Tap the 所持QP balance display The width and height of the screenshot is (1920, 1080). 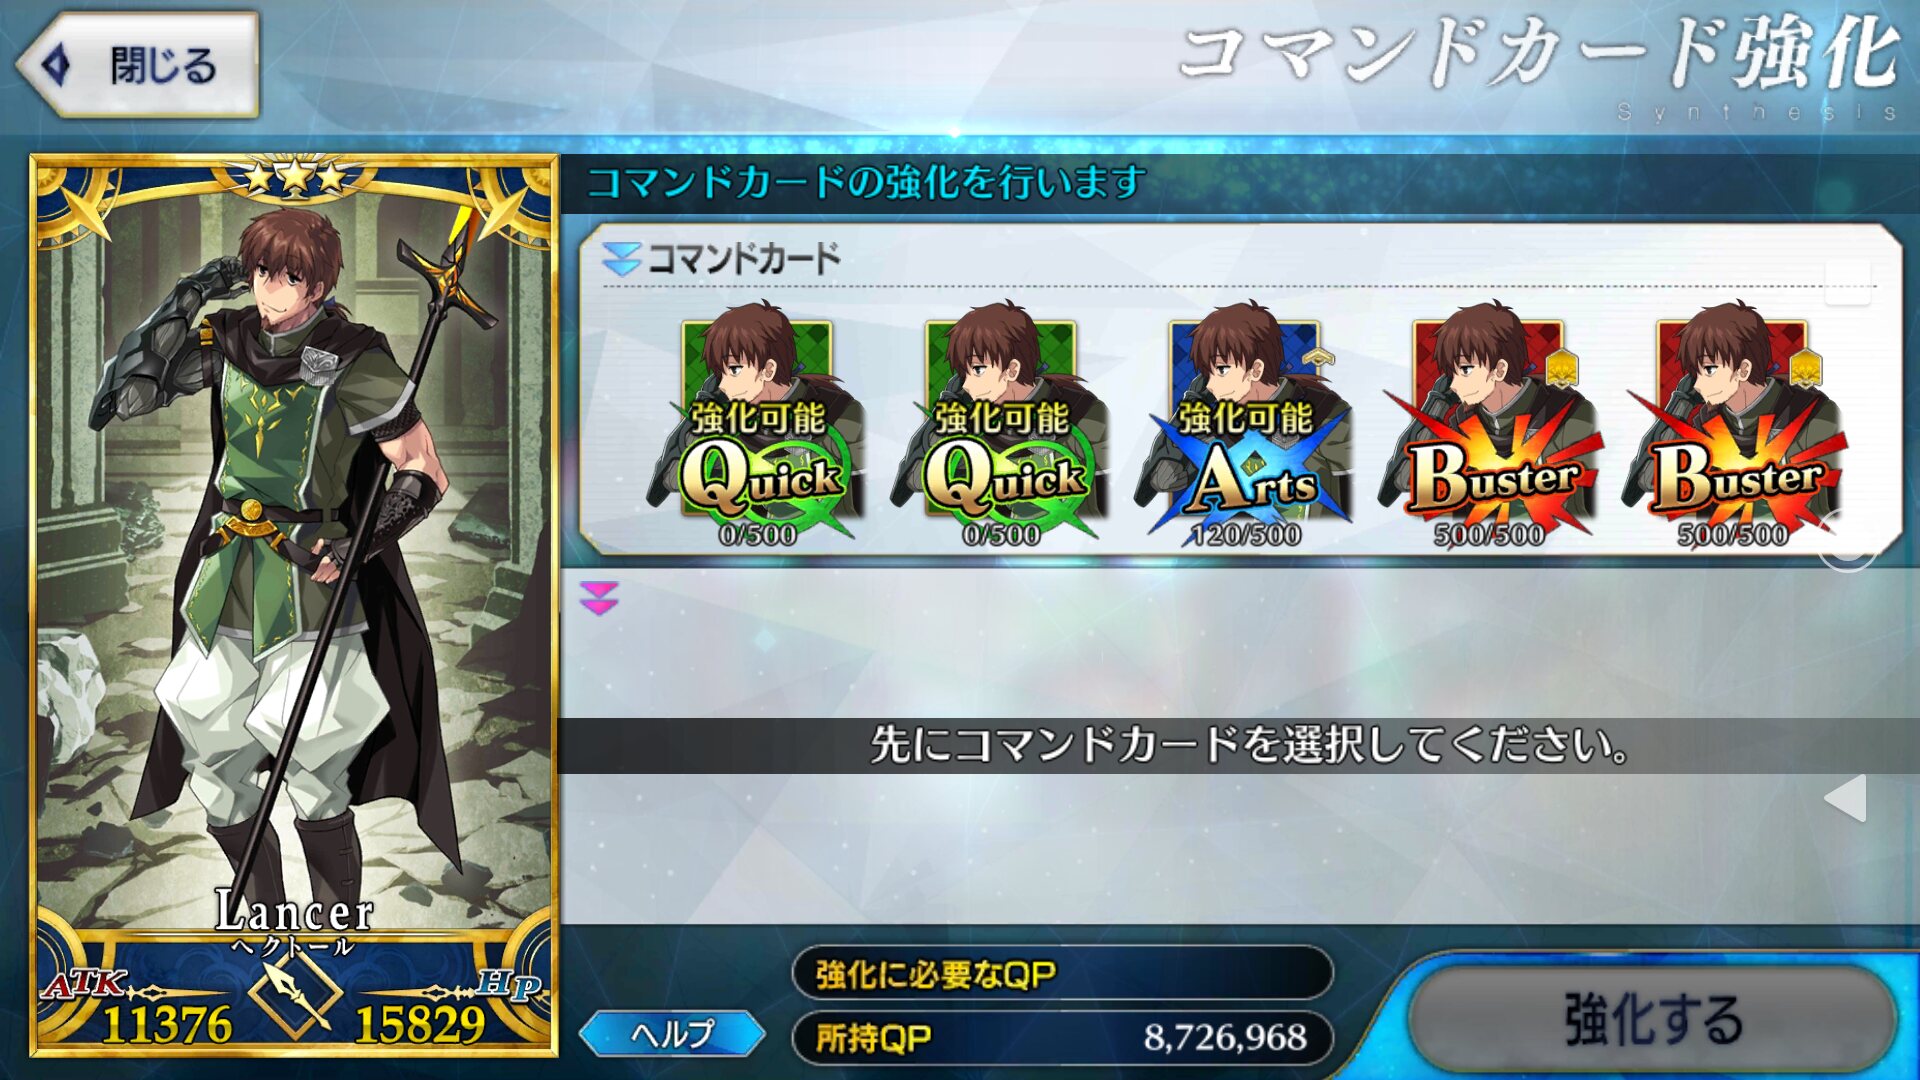[x=1062, y=1038]
